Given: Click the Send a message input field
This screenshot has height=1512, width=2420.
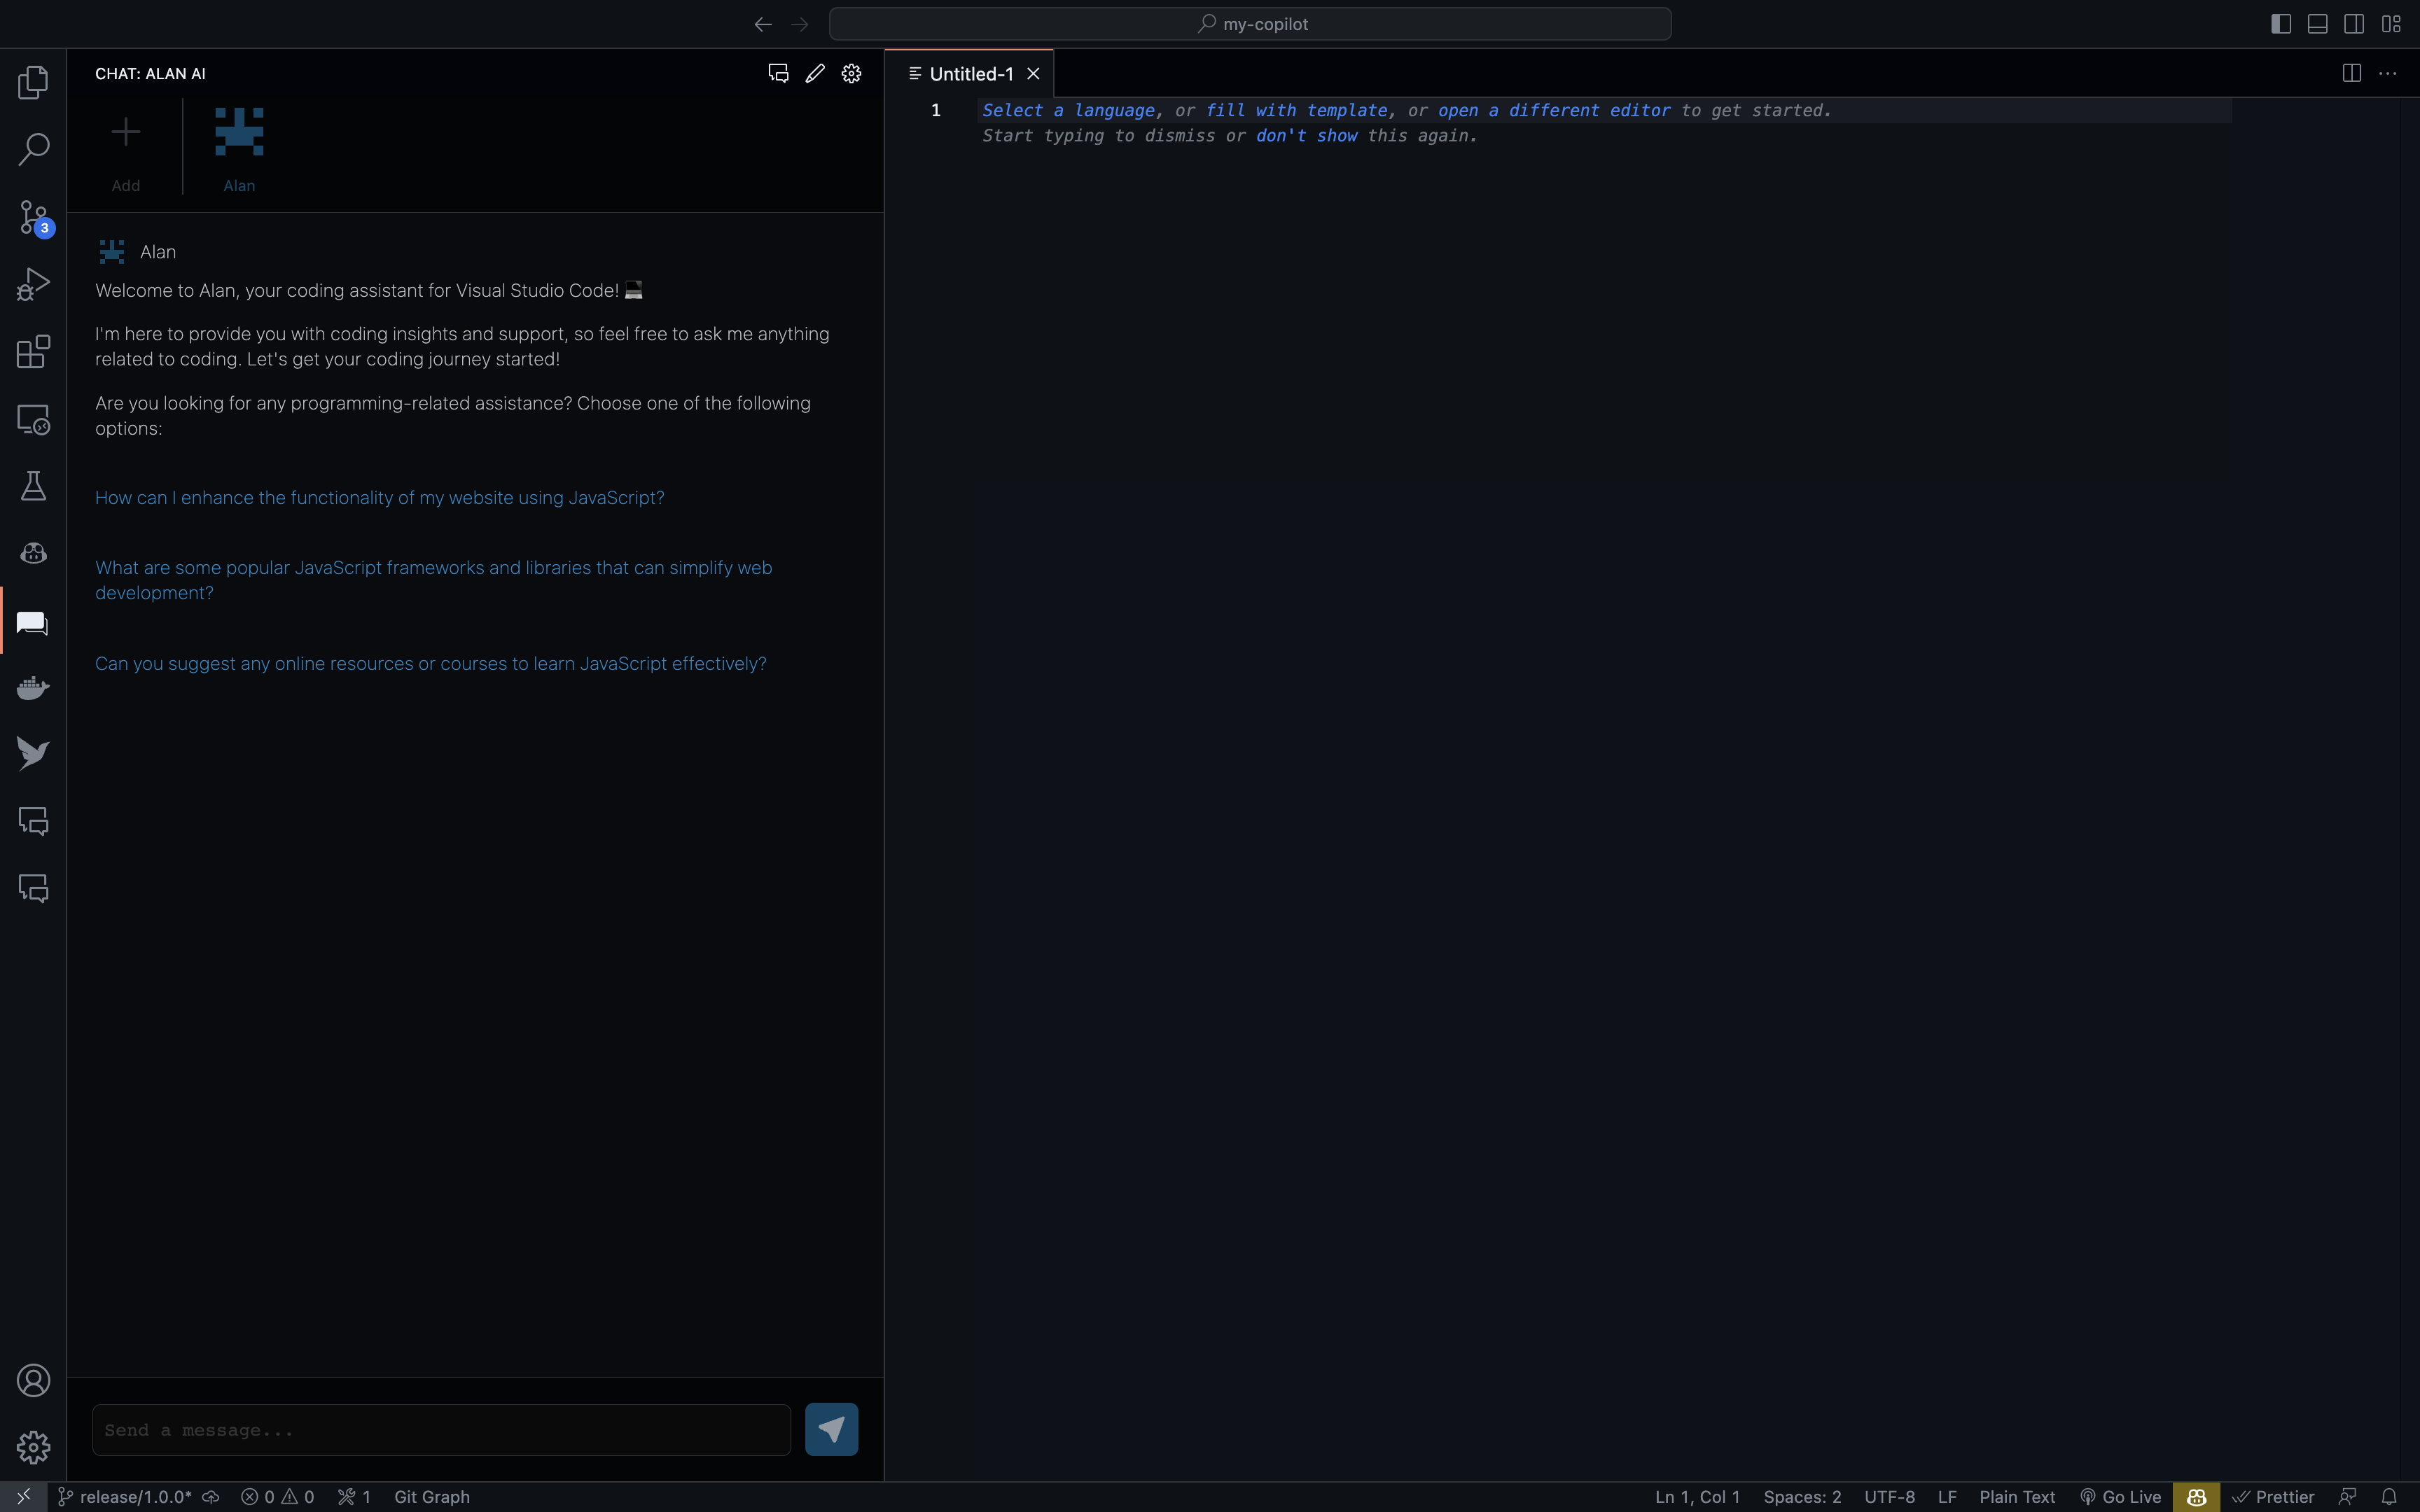Looking at the screenshot, I should click(x=441, y=1430).
